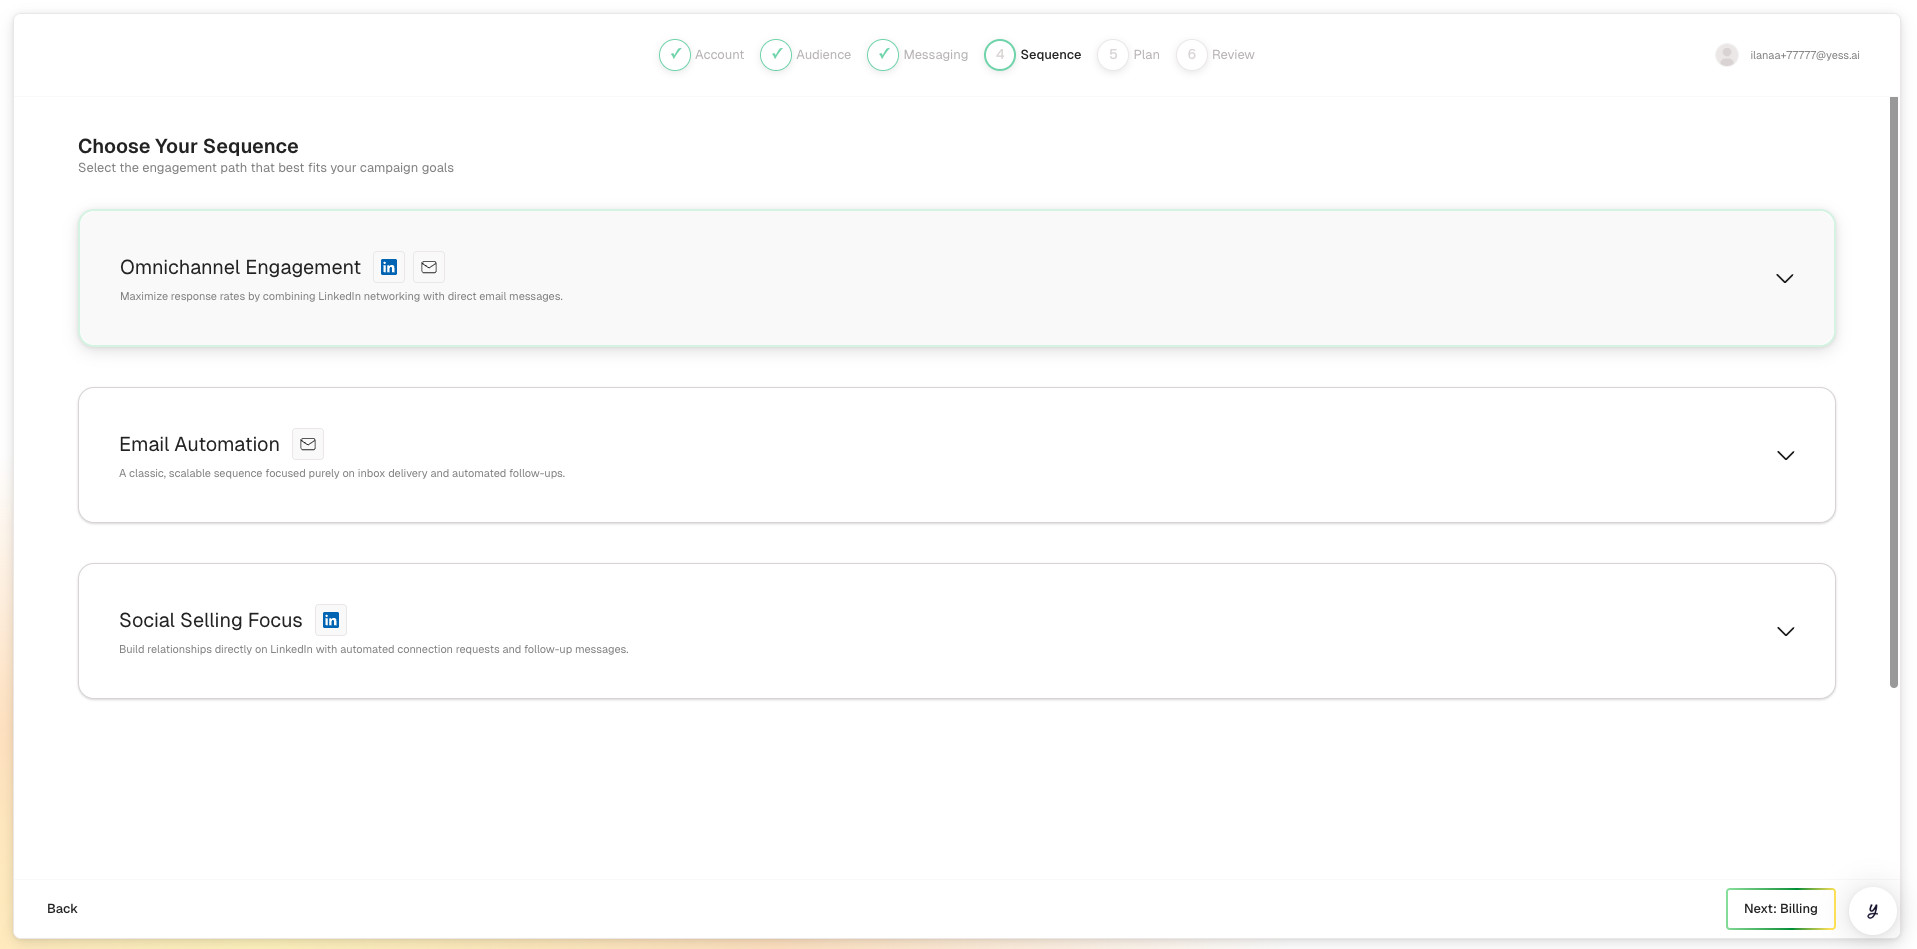Jump to the Plan step
1917x949 pixels.
[1145, 55]
